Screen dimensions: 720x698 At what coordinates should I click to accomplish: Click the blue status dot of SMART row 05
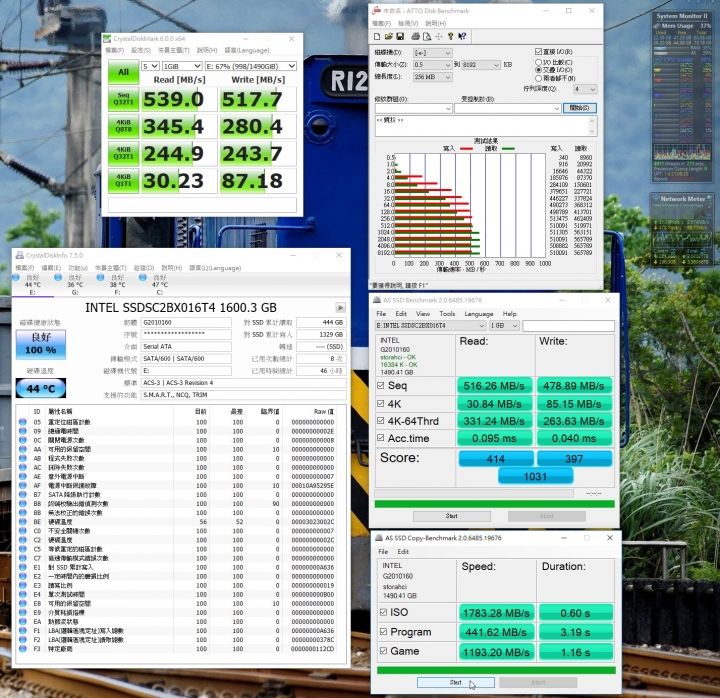[22, 422]
